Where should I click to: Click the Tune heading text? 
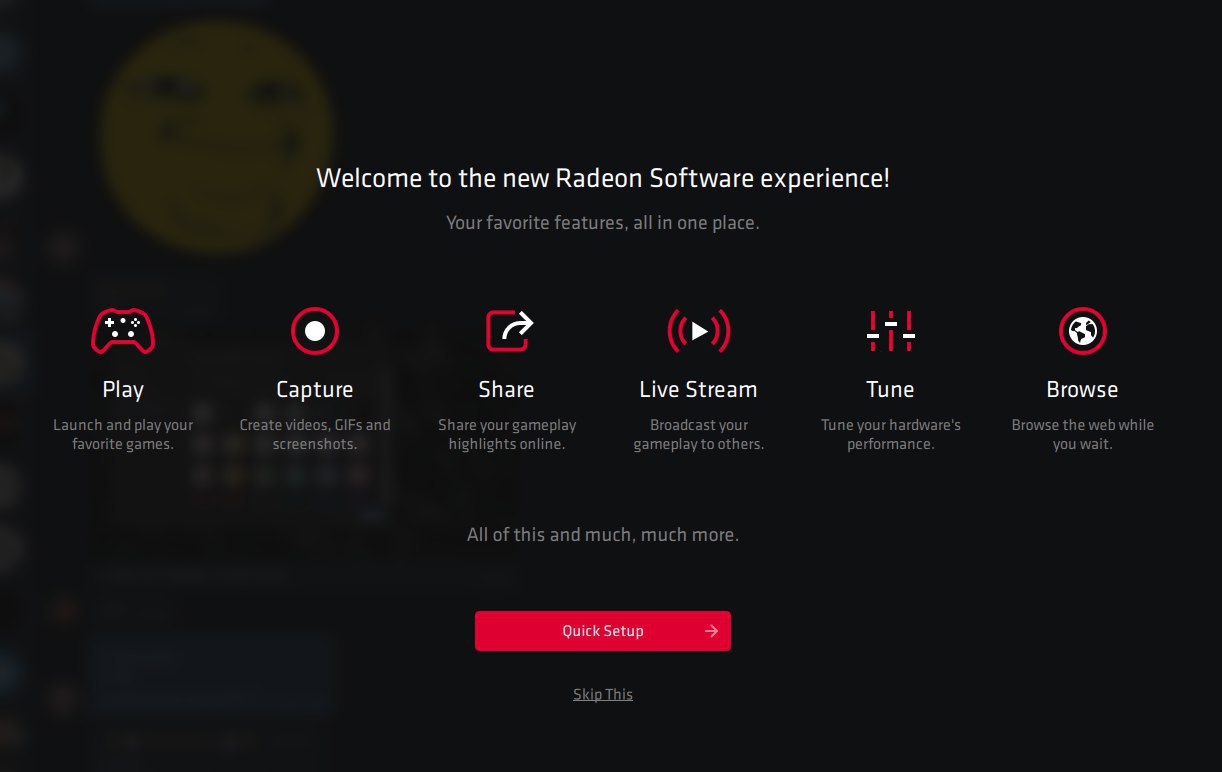(890, 390)
